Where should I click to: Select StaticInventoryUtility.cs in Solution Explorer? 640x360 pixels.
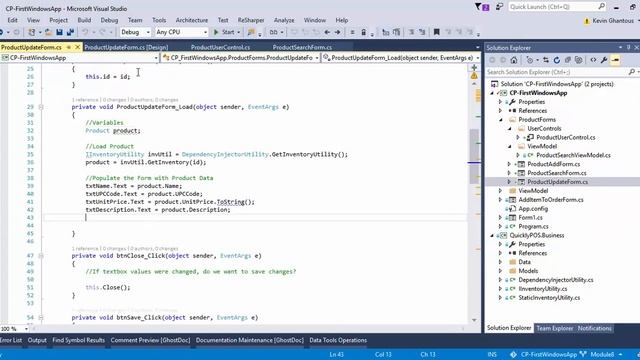[549, 298]
